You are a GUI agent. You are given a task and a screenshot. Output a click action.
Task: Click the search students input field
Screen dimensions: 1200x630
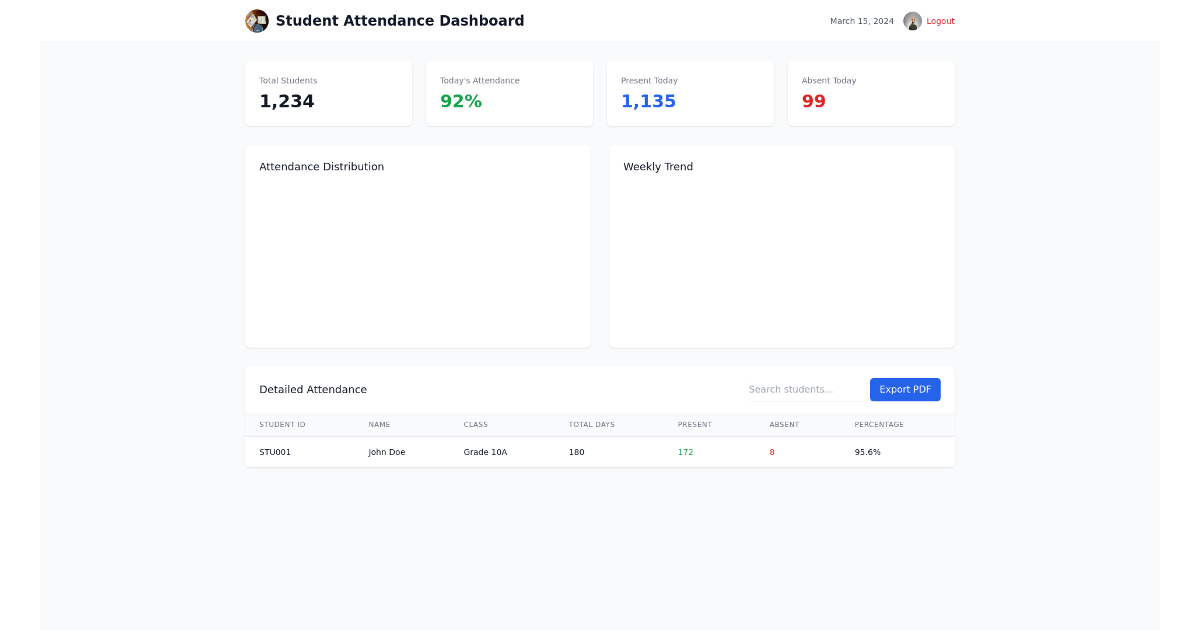804,389
